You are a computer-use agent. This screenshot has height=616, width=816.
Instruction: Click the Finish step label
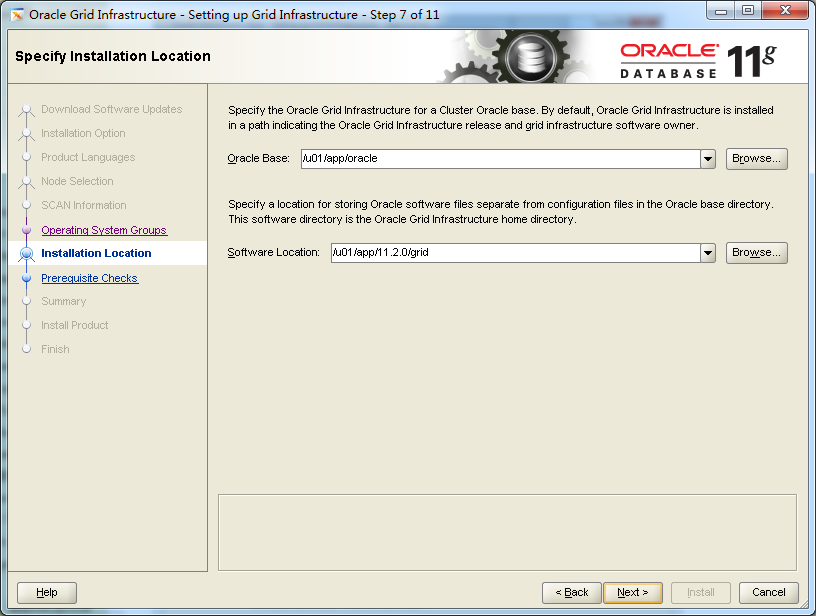(x=55, y=349)
